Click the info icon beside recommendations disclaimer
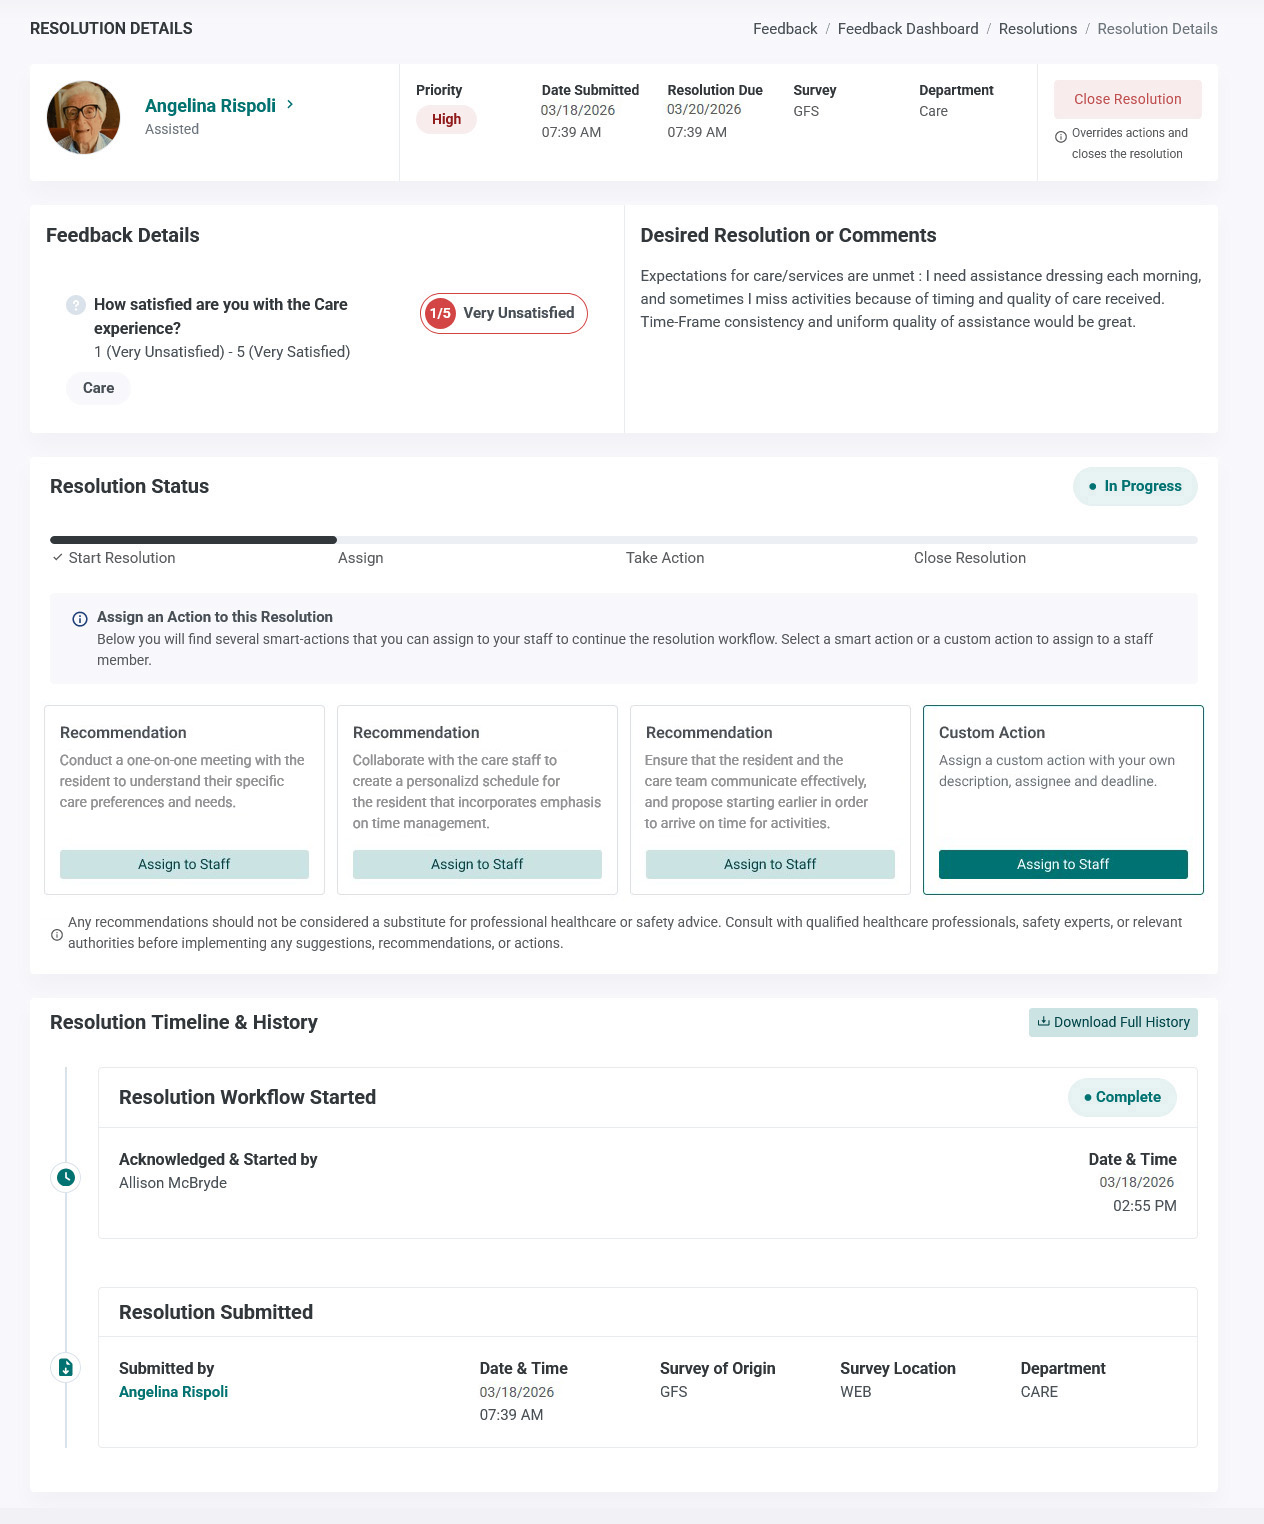This screenshot has height=1524, width=1264. tap(57, 935)
